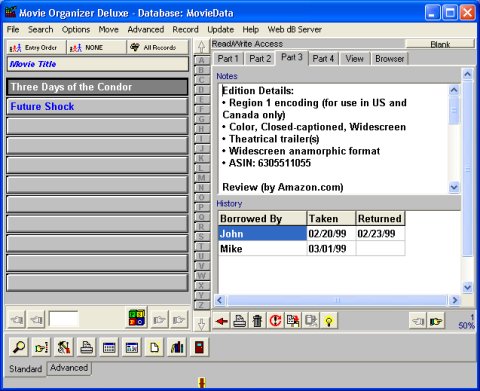Click the Blank button
480x391 pixels.
coord(440,44)
